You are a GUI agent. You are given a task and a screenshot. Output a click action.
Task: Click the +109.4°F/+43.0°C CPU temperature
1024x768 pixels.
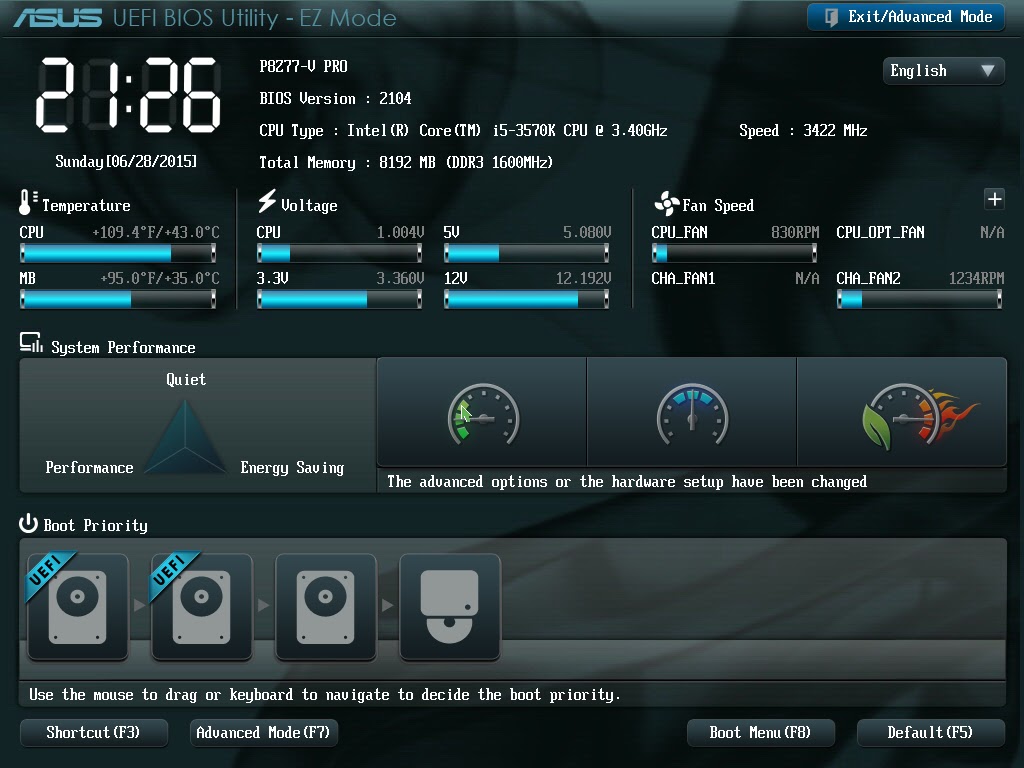pos(156,232)
